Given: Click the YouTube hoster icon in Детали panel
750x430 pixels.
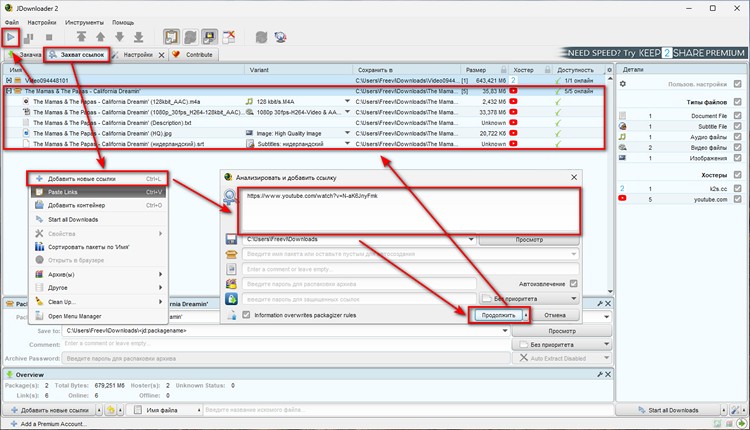Looking at the screenshot, I should (622, 199).
